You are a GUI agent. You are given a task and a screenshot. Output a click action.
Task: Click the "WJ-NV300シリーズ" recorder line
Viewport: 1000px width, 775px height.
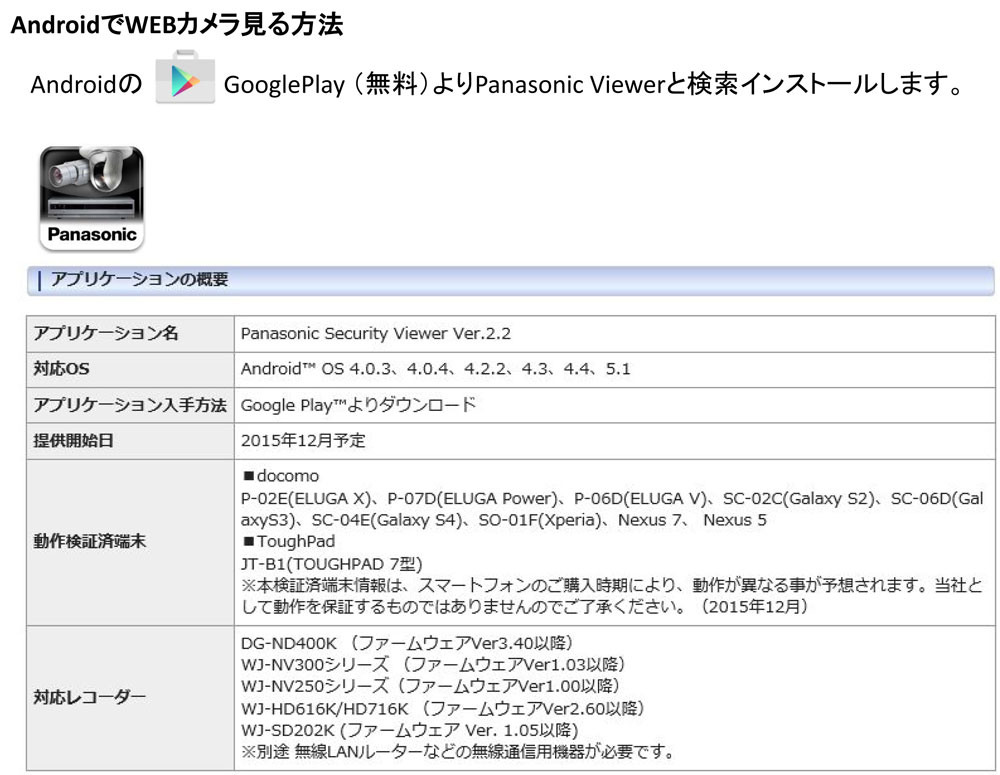(433, 664)
